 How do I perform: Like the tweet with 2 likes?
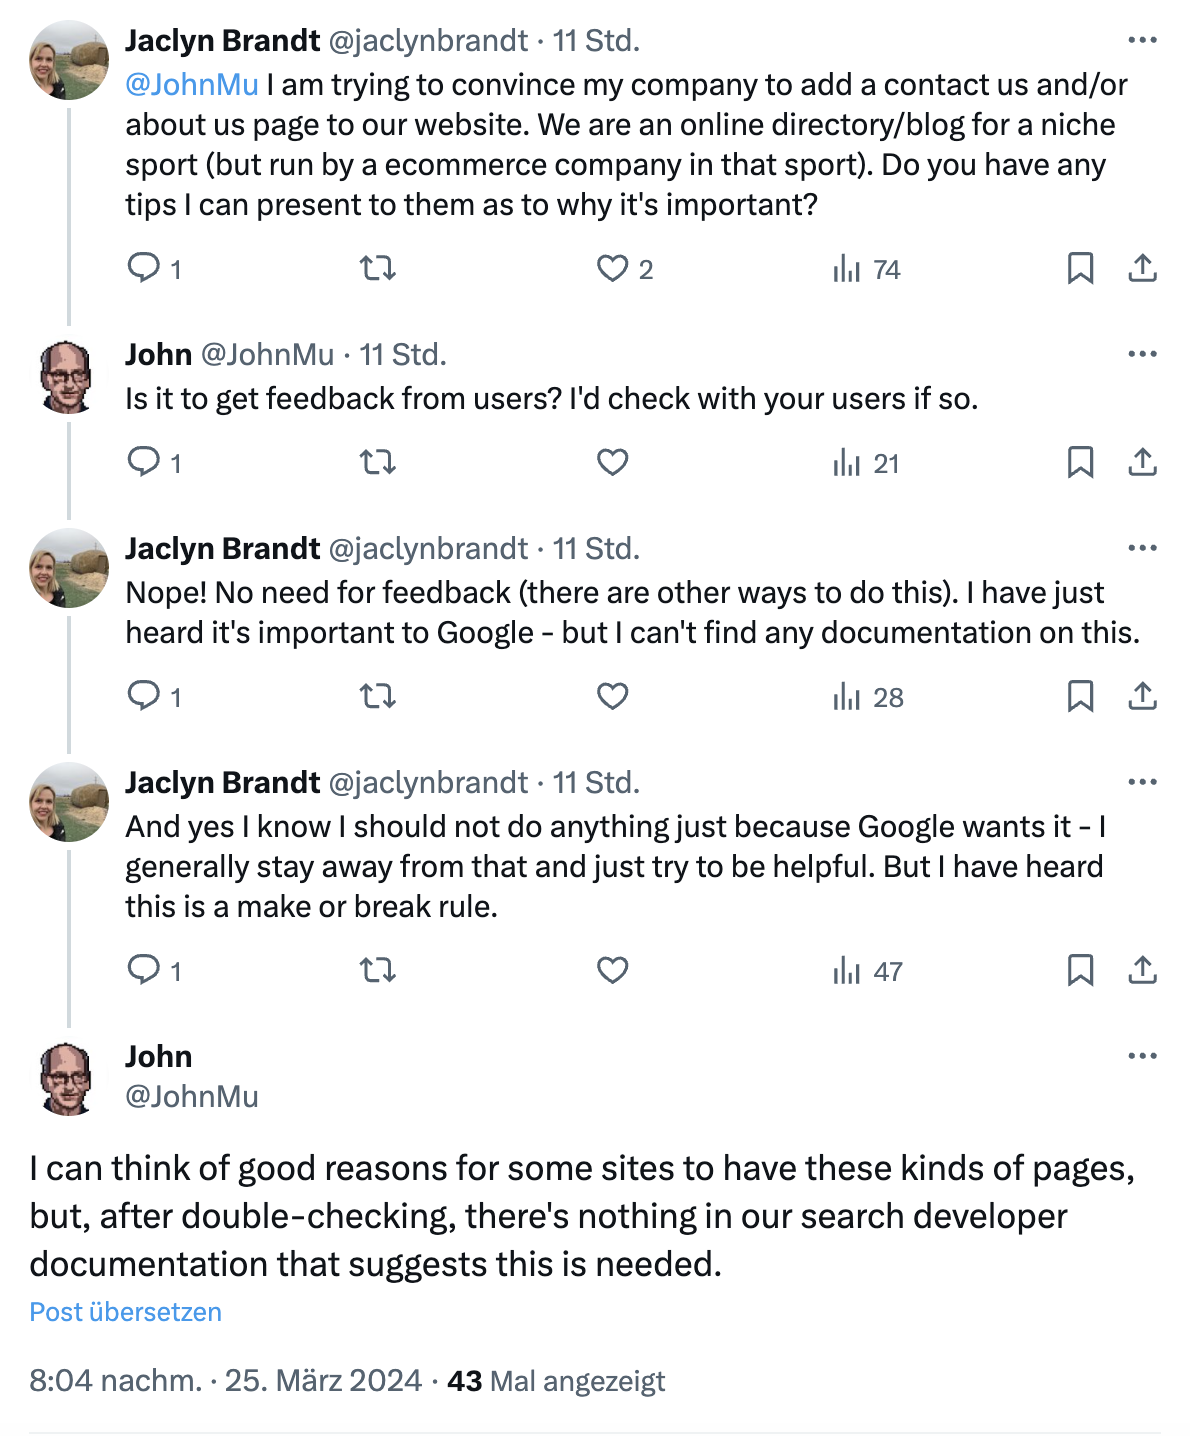[x=612, y=268]
